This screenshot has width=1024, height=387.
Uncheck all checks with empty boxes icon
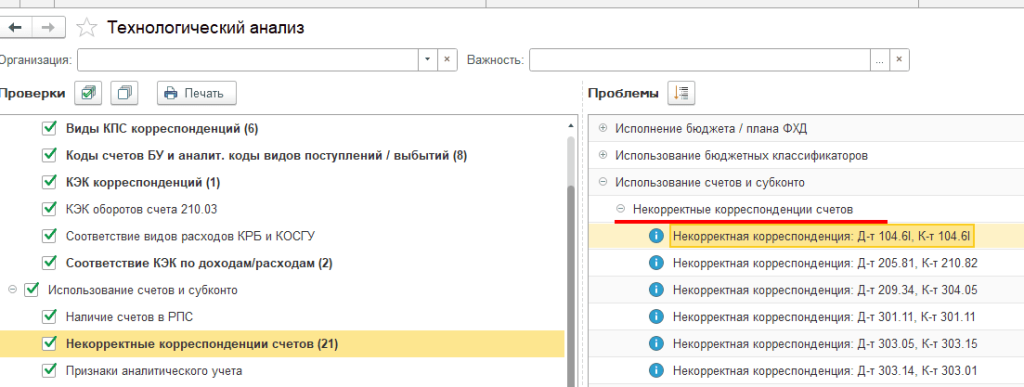point(124,93)
